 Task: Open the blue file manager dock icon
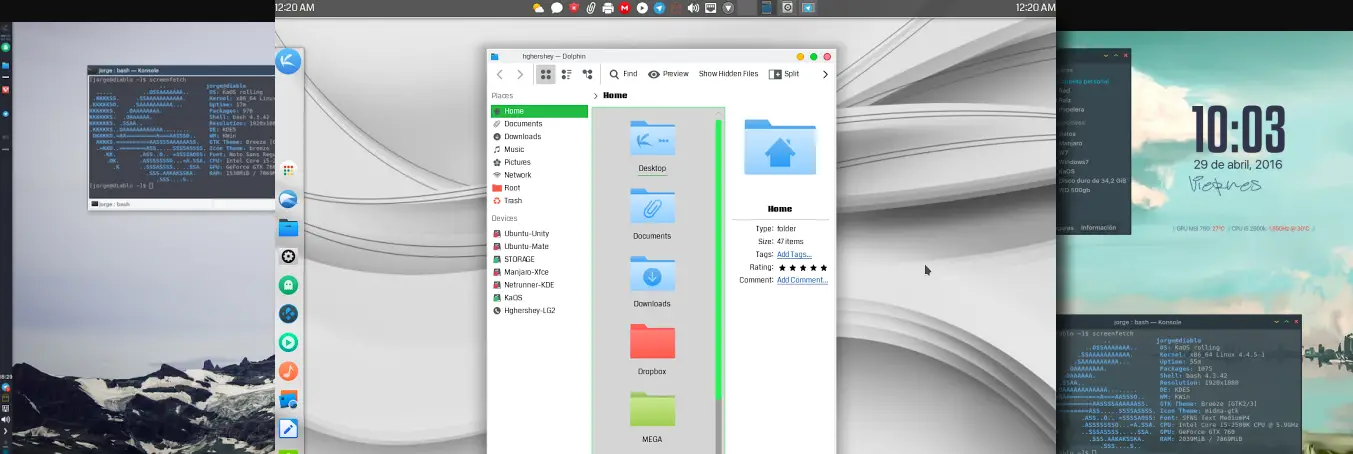coord(288,228)
